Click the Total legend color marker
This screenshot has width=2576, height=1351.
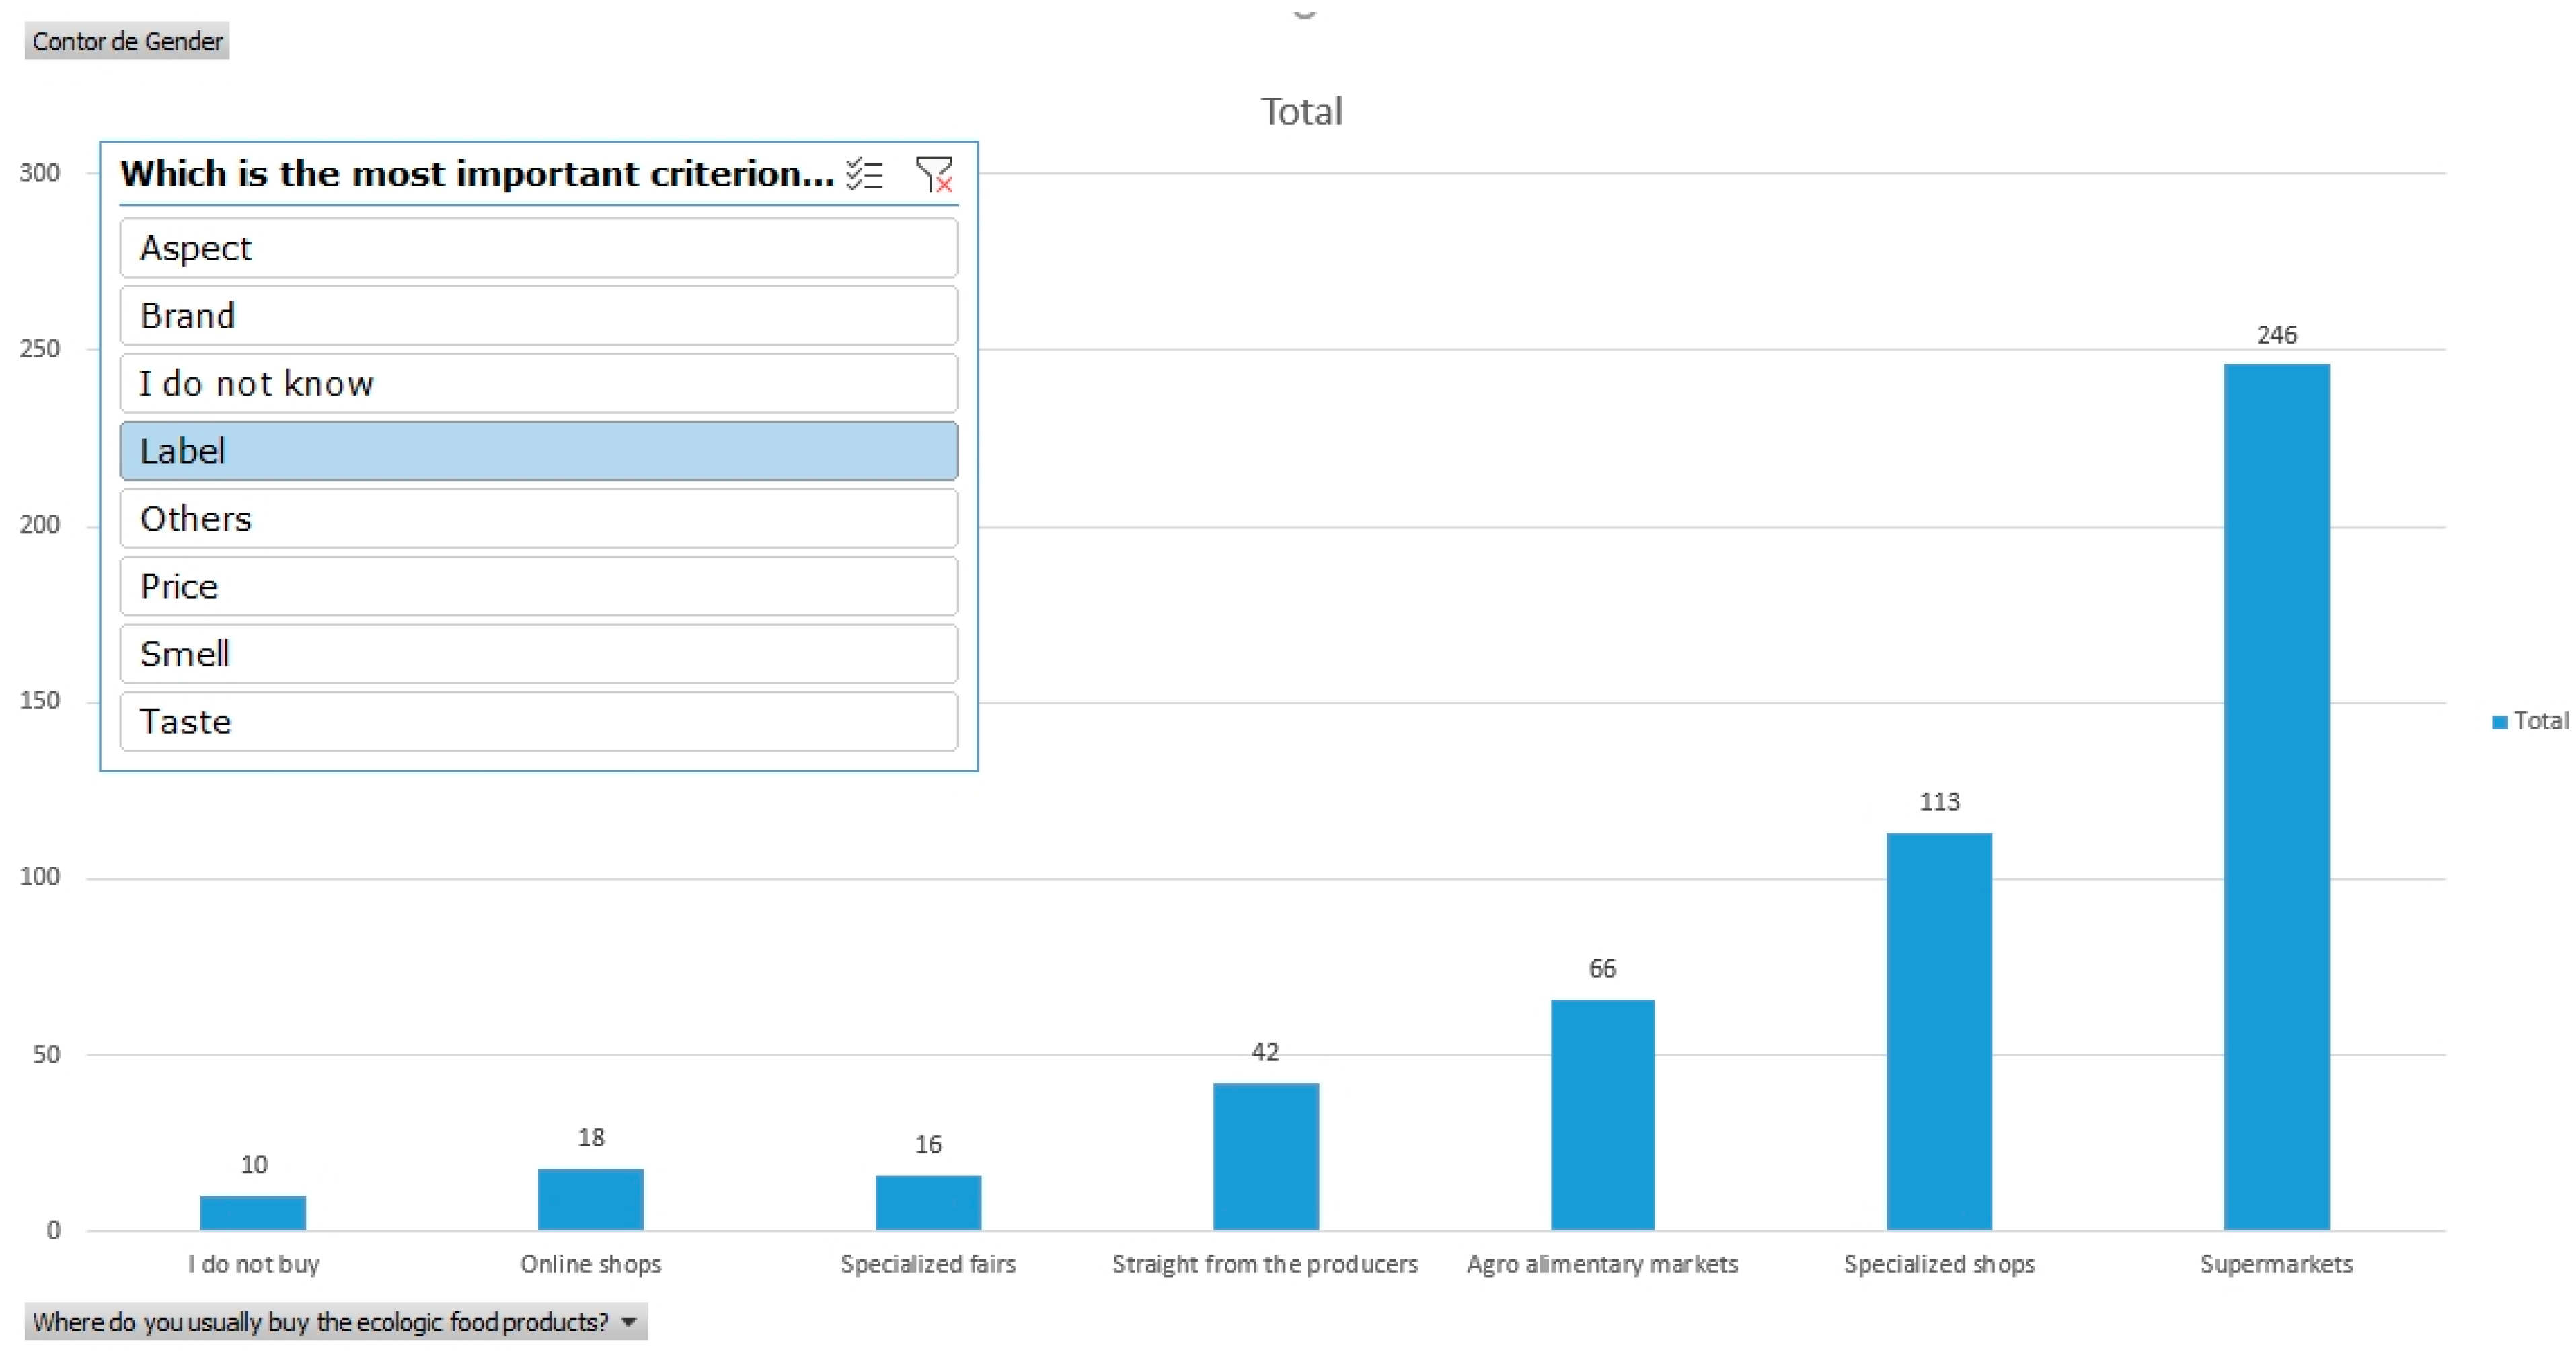coord(2499,722)
